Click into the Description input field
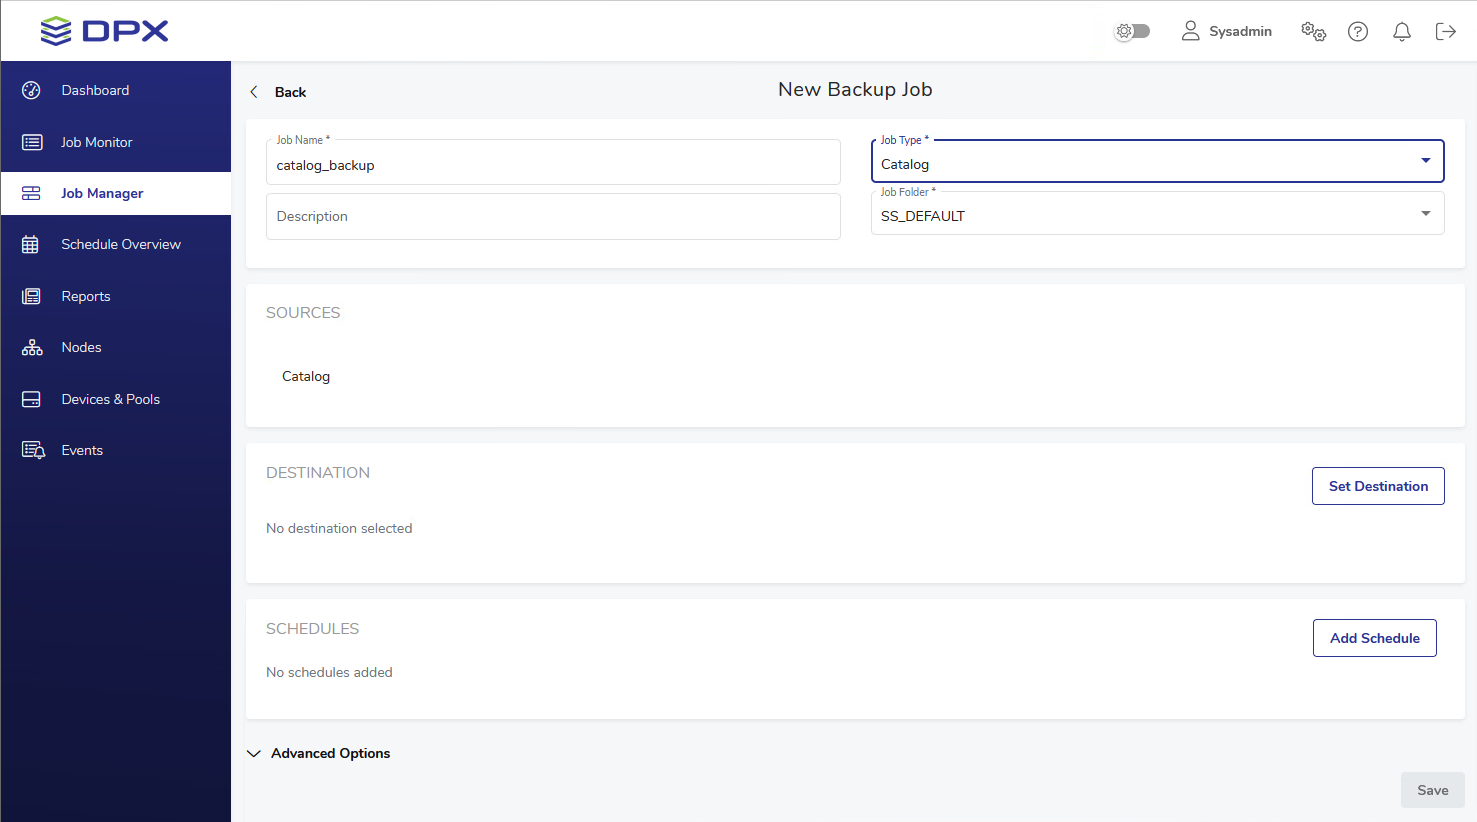The image size is (1477, 822). point(552,216)
